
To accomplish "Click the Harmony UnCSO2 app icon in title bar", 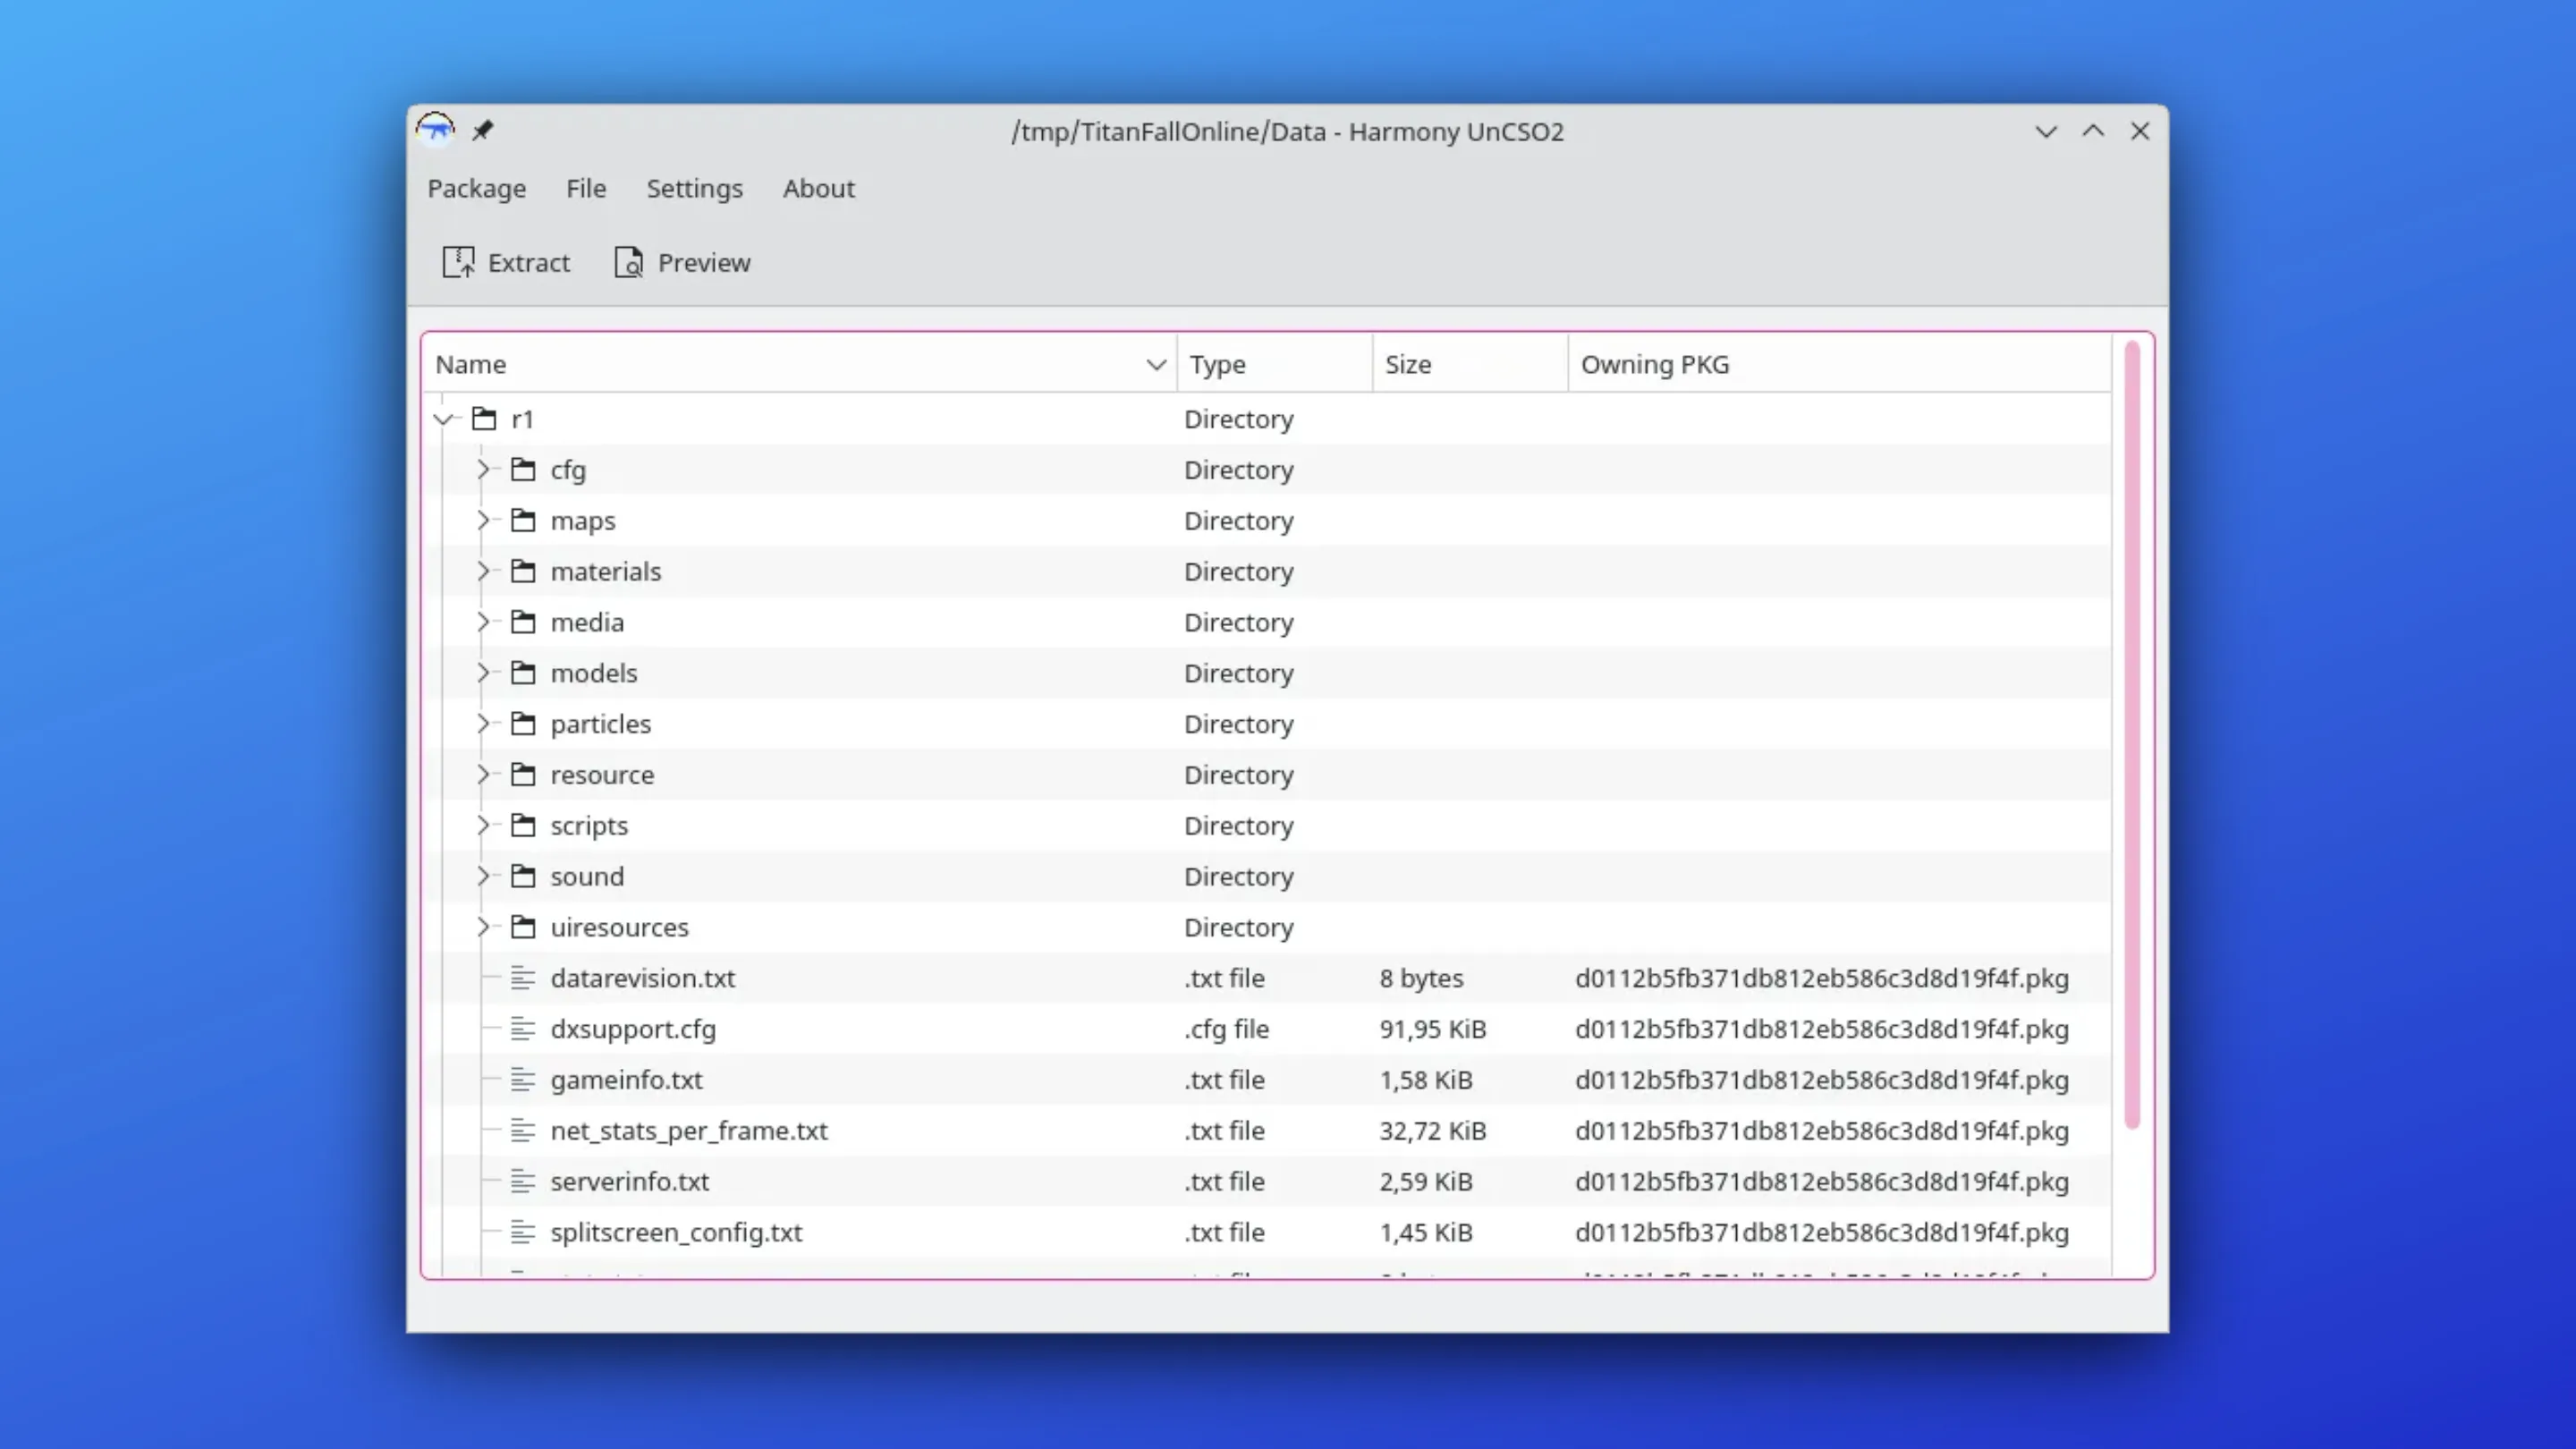I will click(435, 130).
